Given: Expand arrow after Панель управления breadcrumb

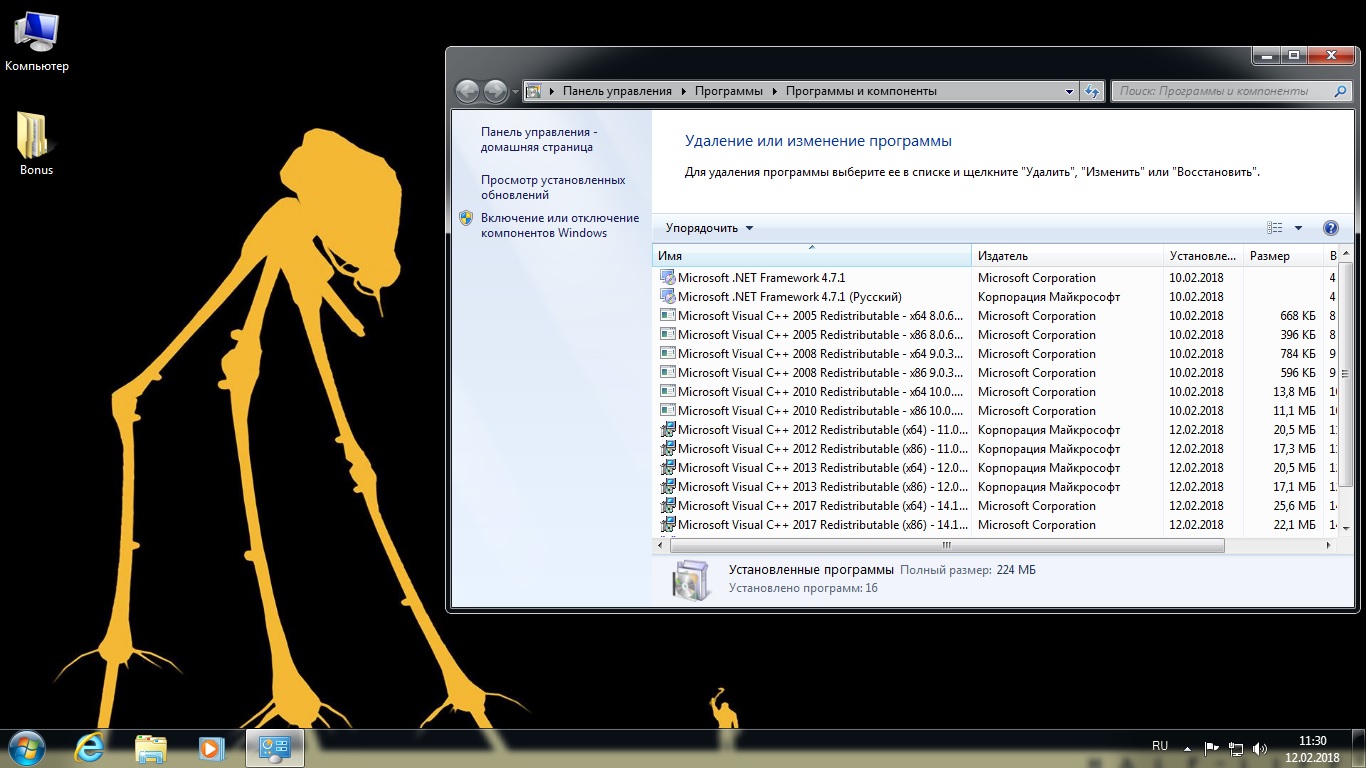Looking at the screenshot, I should tap(684, 91).
